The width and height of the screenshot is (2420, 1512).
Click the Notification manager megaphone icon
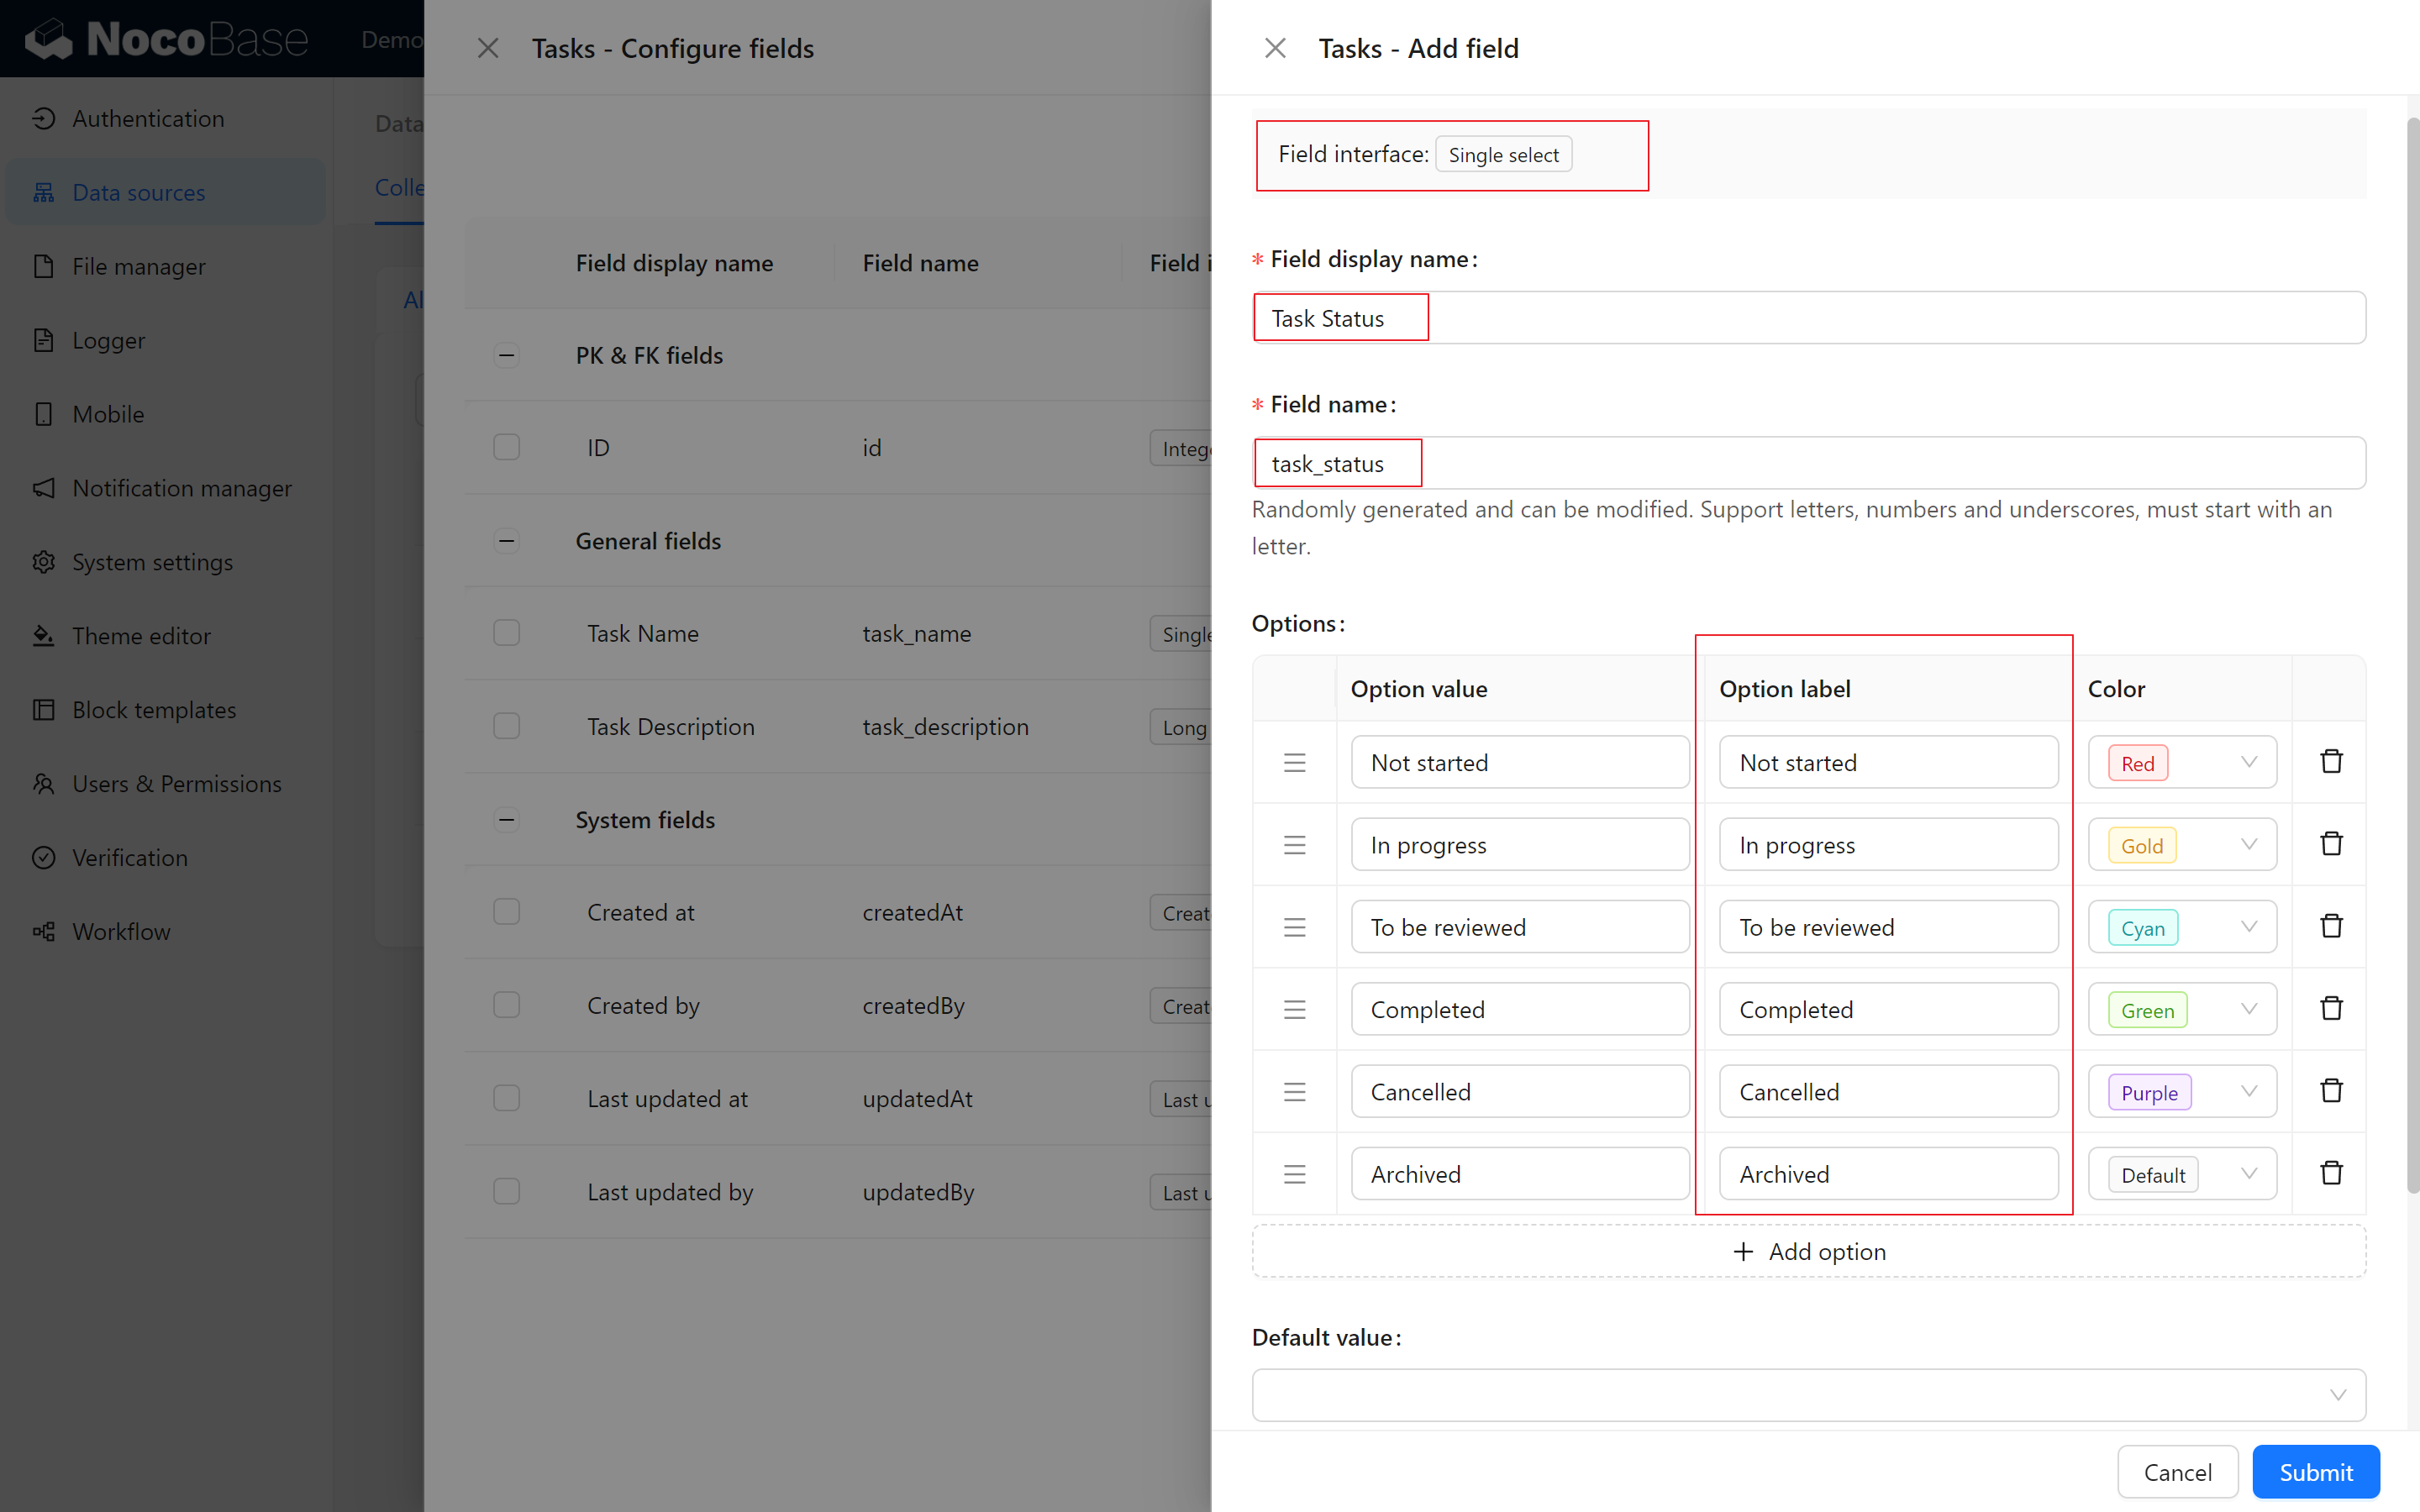point(43,488)
